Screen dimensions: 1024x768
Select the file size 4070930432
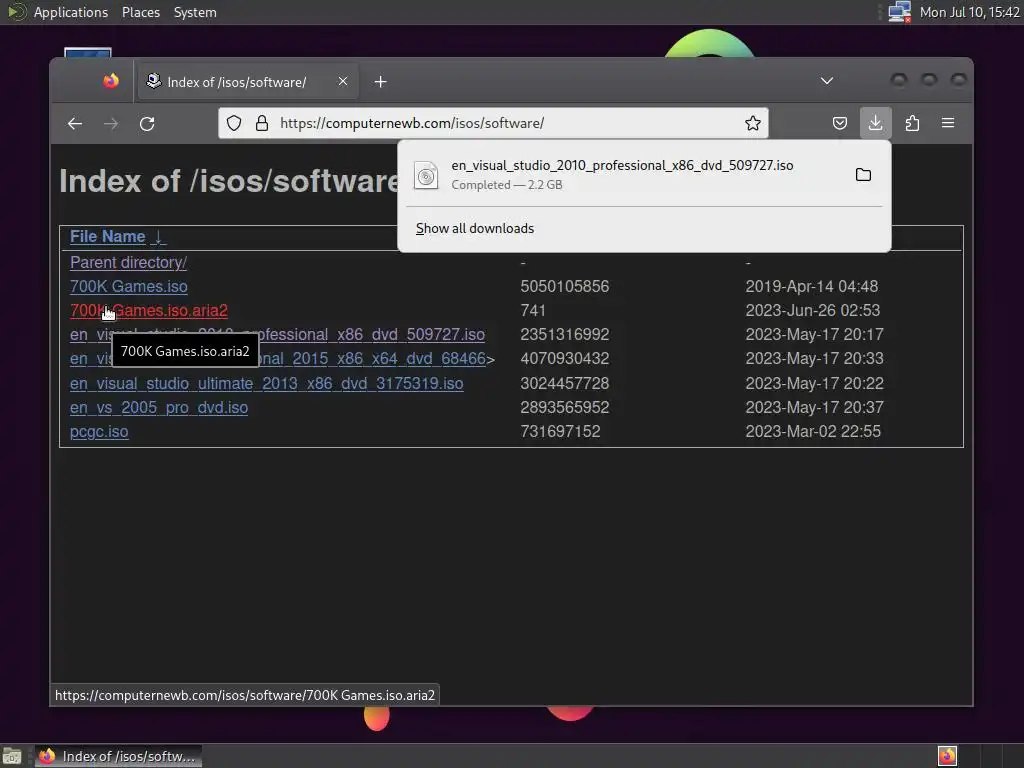pyautogui.click(x=564, y=359)
